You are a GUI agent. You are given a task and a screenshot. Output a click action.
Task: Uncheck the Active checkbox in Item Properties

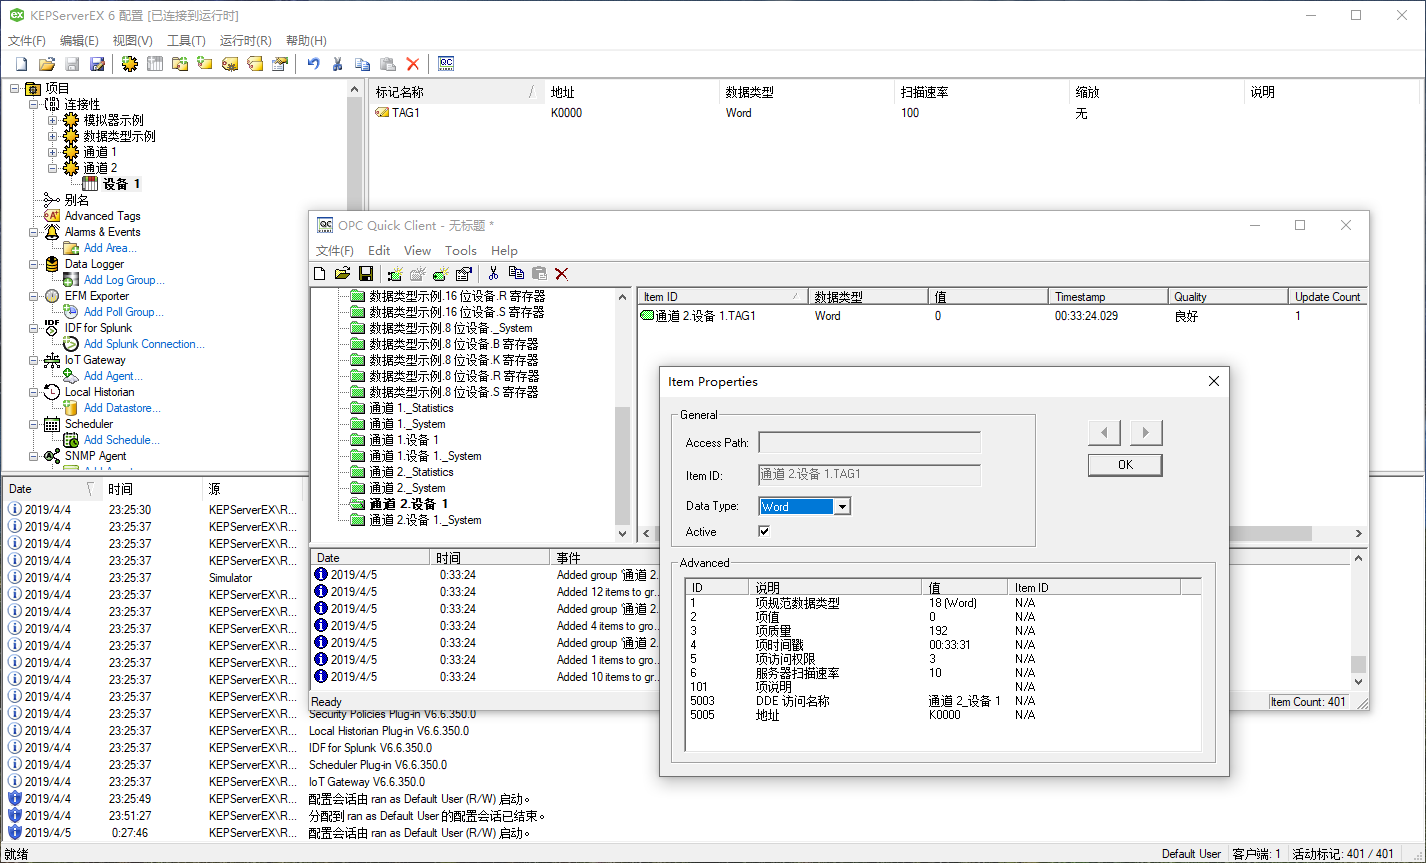(x=762, y=531)
